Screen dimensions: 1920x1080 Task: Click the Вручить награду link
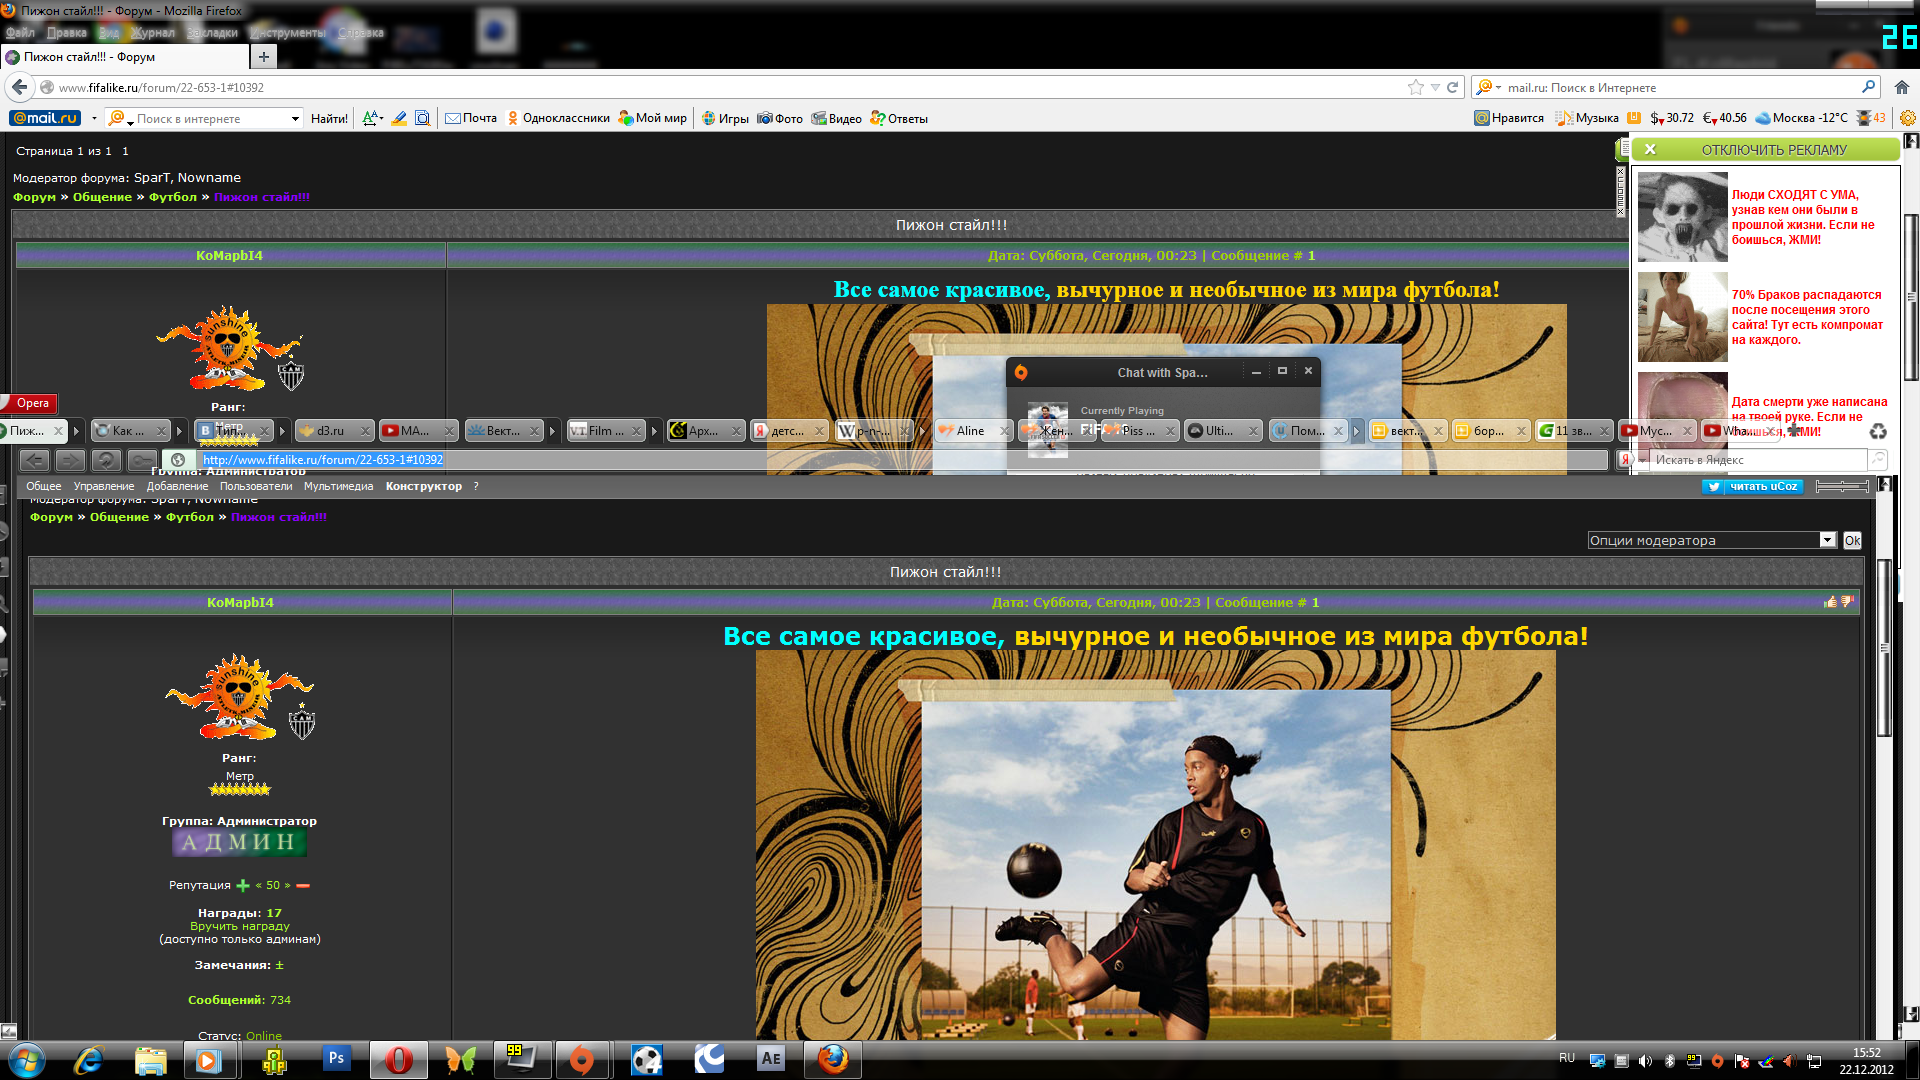point(239,927)
